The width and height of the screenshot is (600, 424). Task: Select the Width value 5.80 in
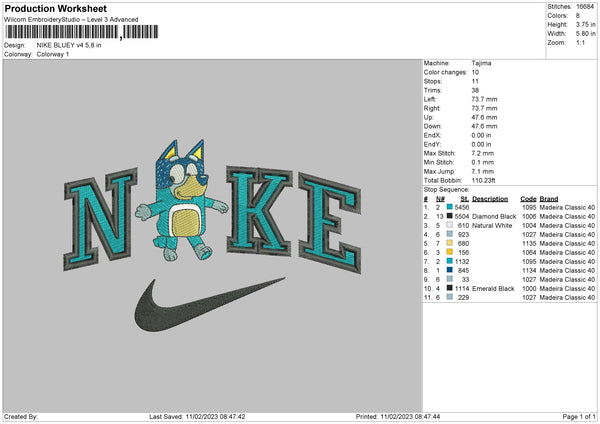(585, 34)
